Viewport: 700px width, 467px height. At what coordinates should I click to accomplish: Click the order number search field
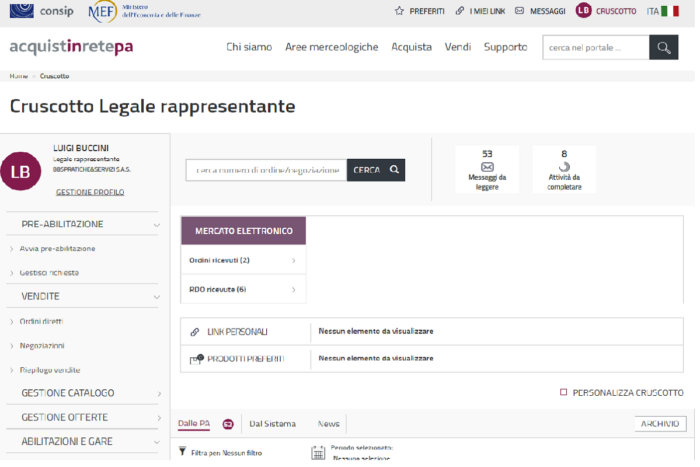point(266,170)
